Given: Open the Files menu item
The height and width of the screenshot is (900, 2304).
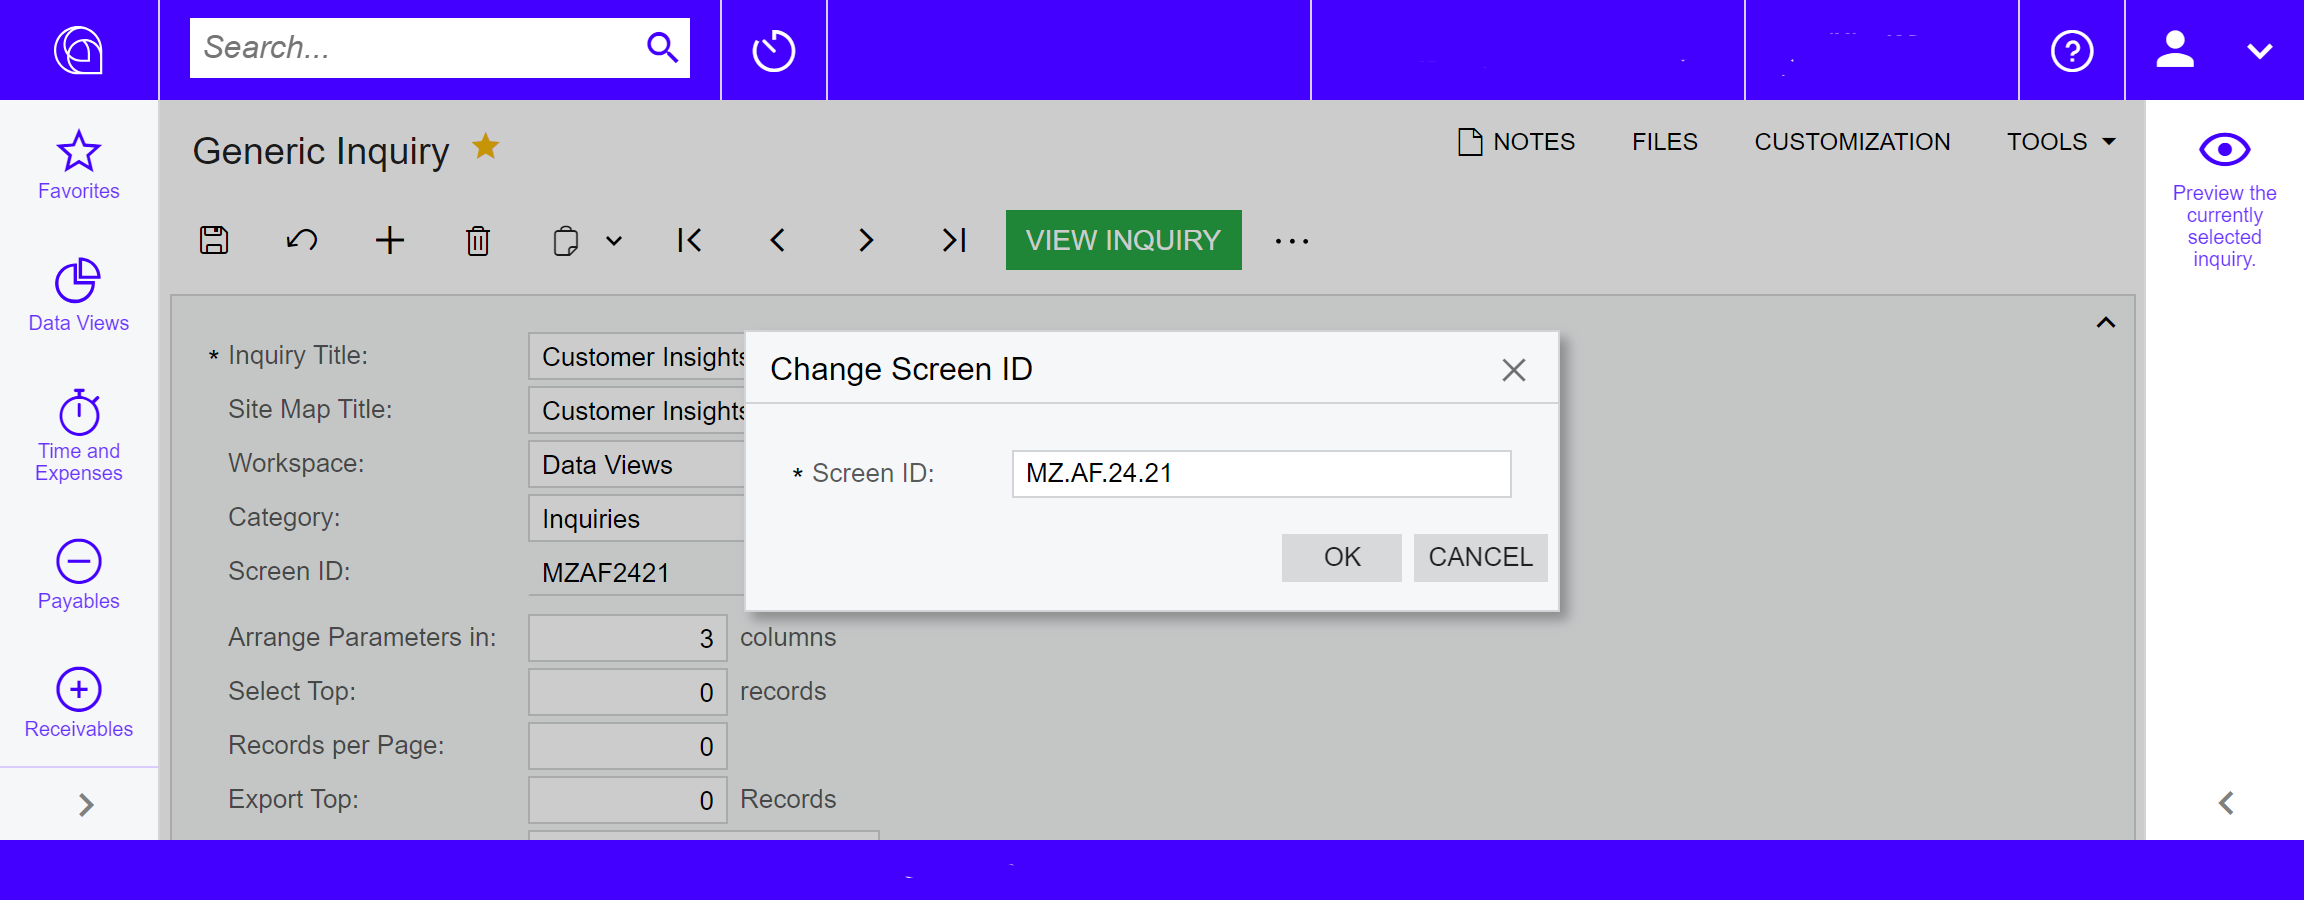Looking at the screenshot, I should click(x=1663, y=142).
